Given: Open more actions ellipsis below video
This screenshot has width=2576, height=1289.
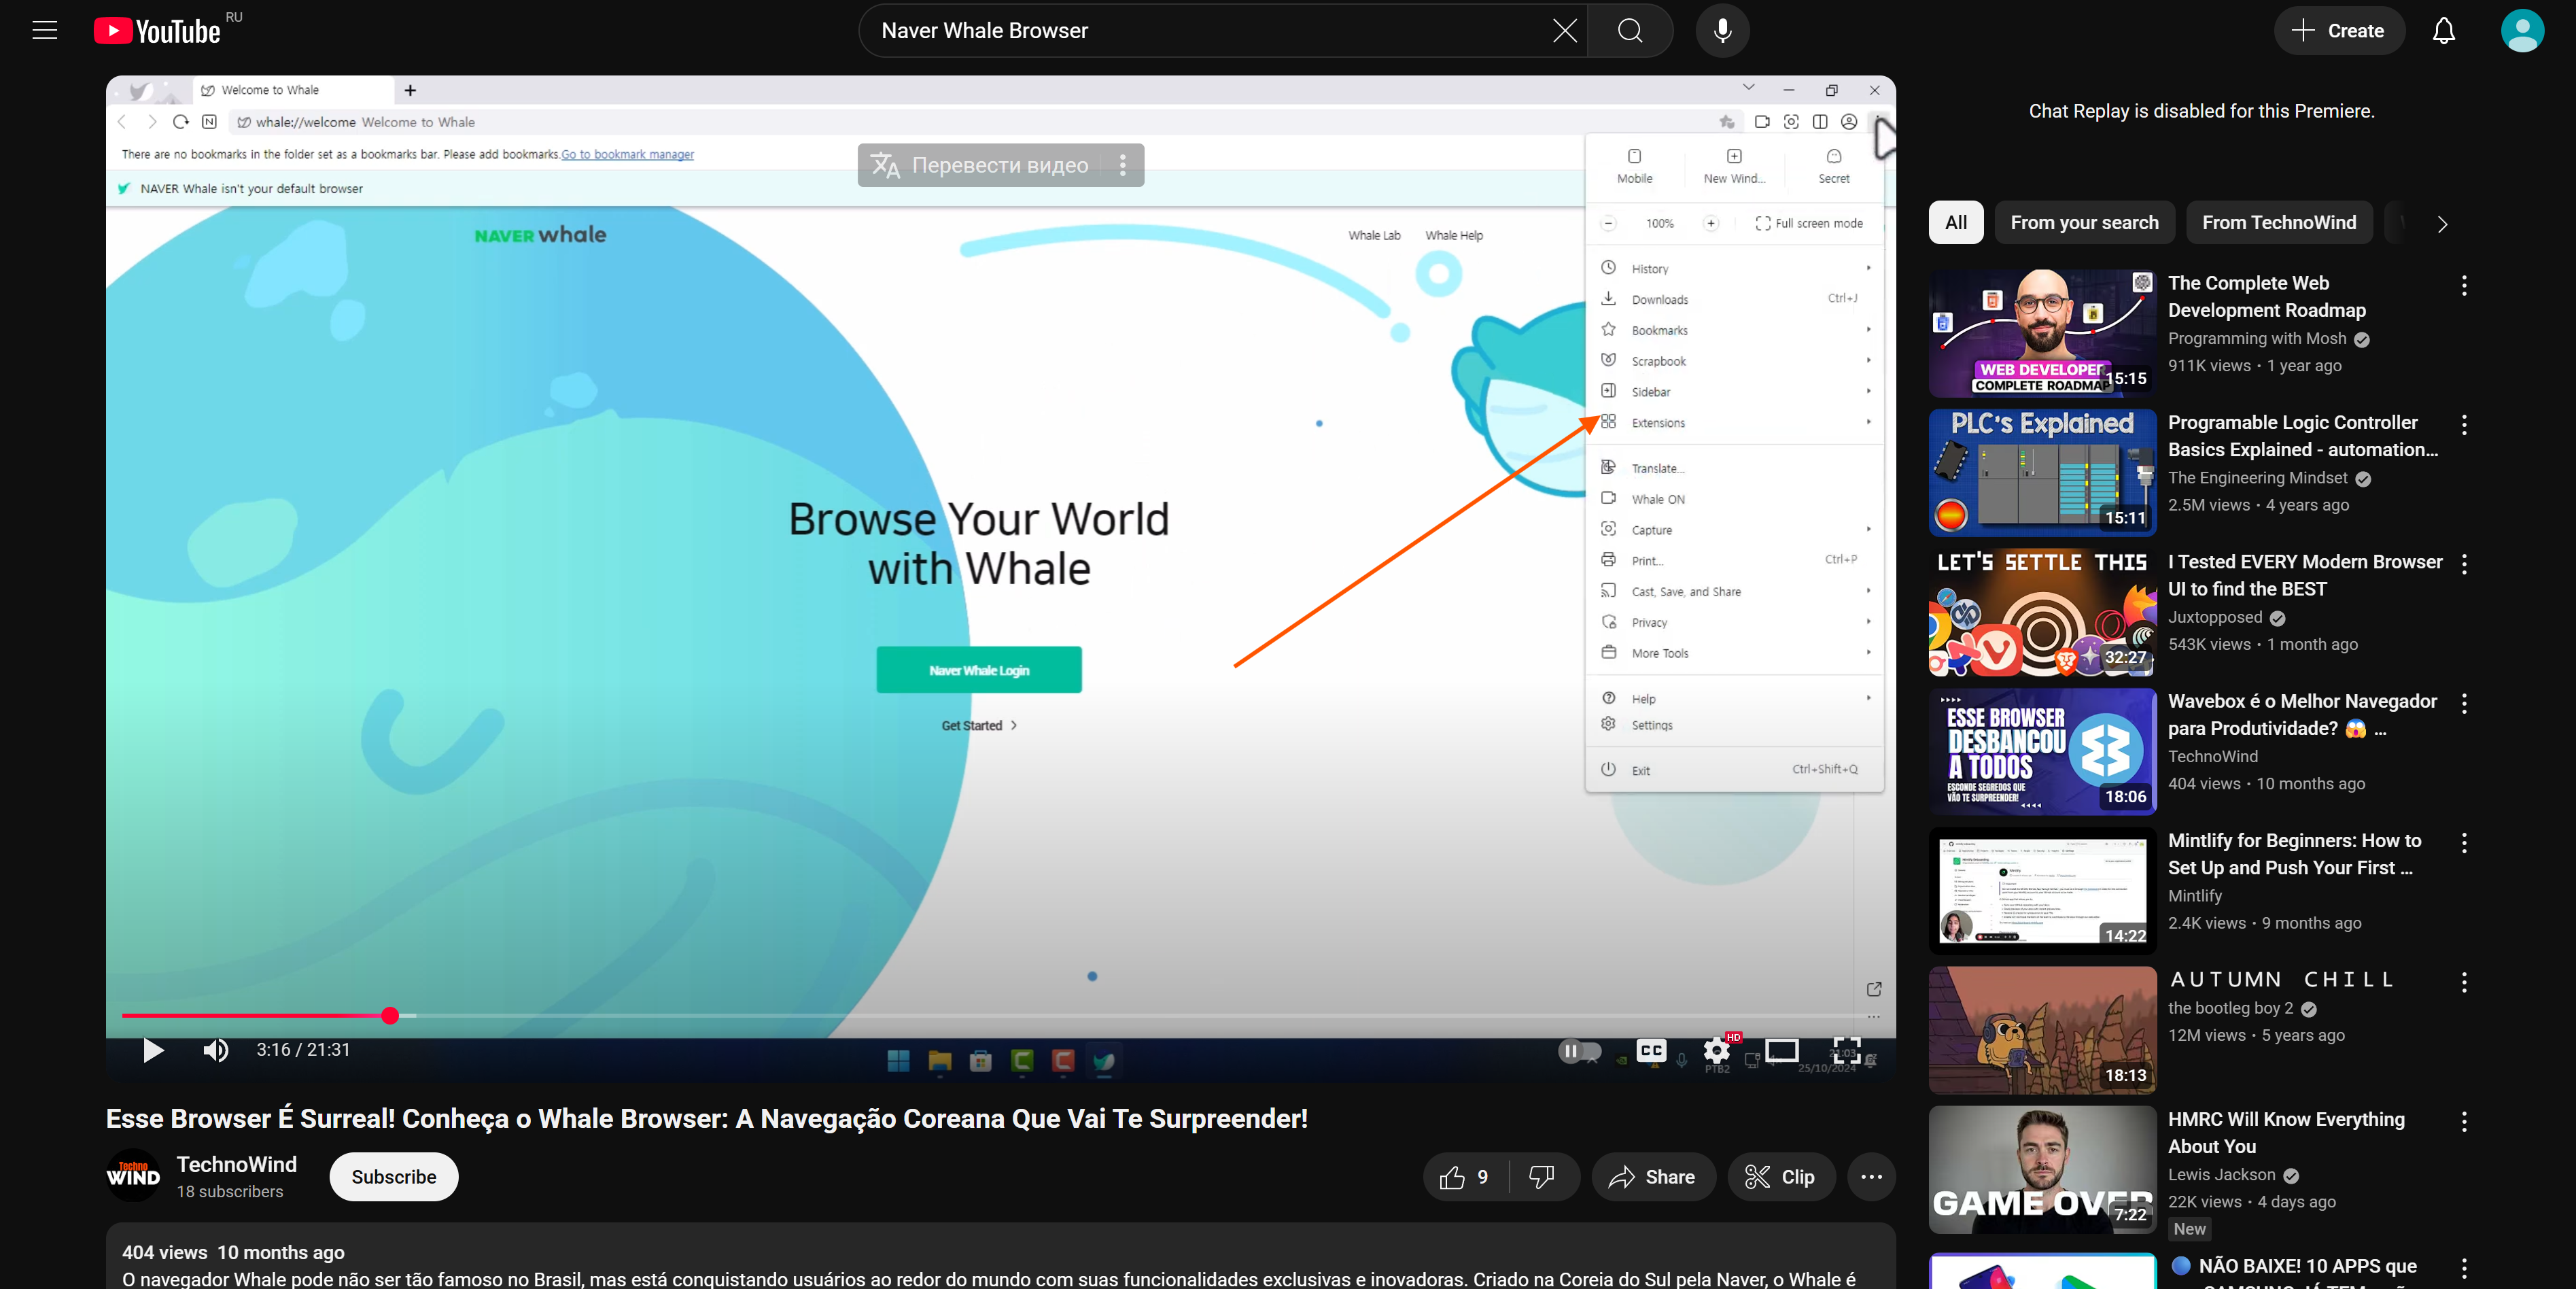Looking at the screenshot, I should tap(1871, 1177).
